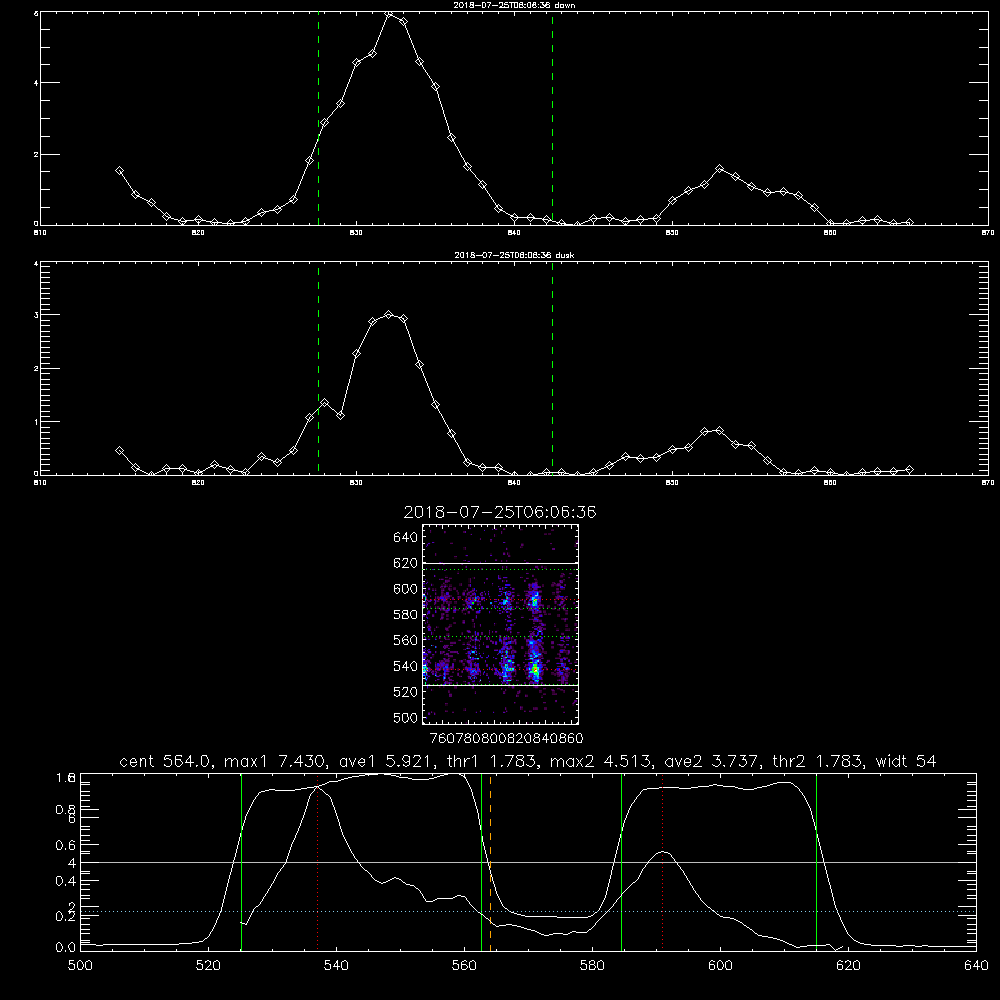Click the orange dashed center line in bottom plot
The width and height of the screenshot is (1000, 1000).
(x=490, y=862)
